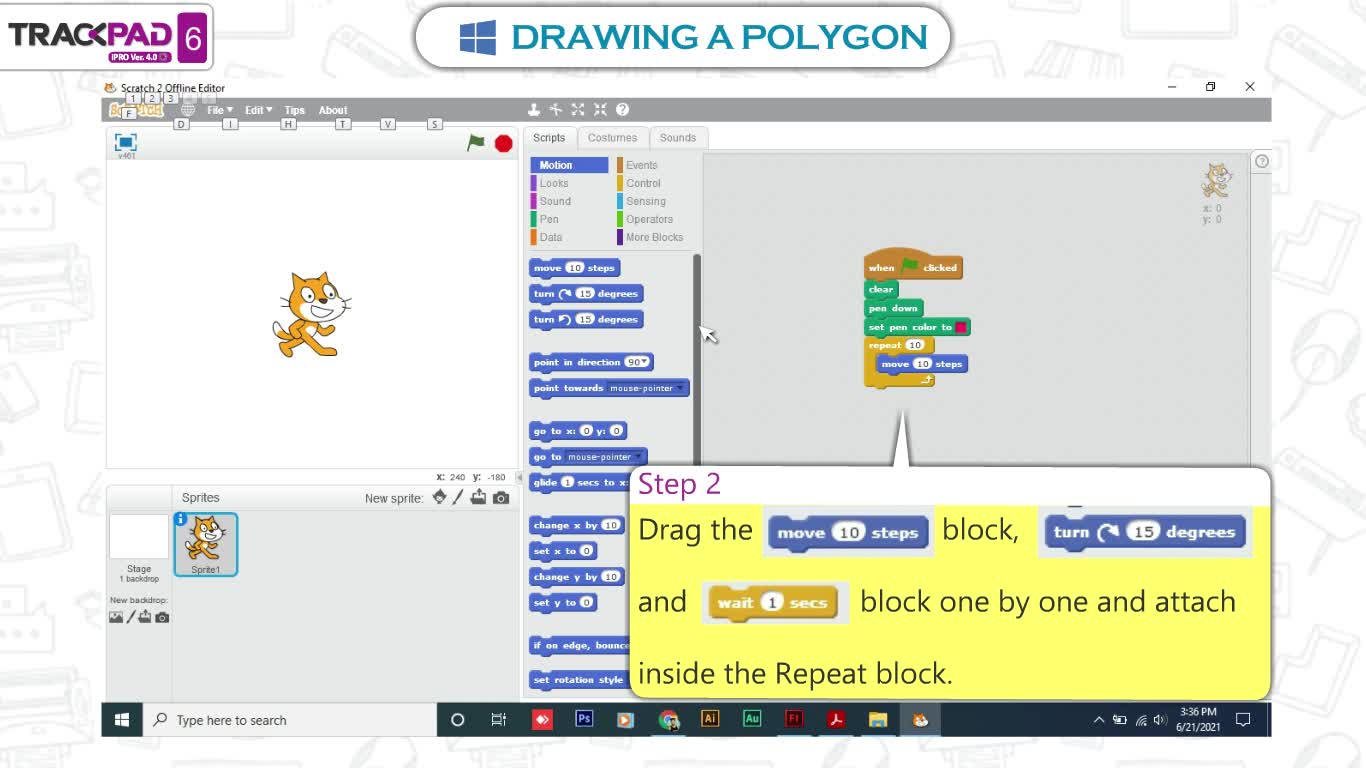Open the help panel question mark beside the scripts area
Screen dimensions: 1366x768
(x=1262, y=161)
